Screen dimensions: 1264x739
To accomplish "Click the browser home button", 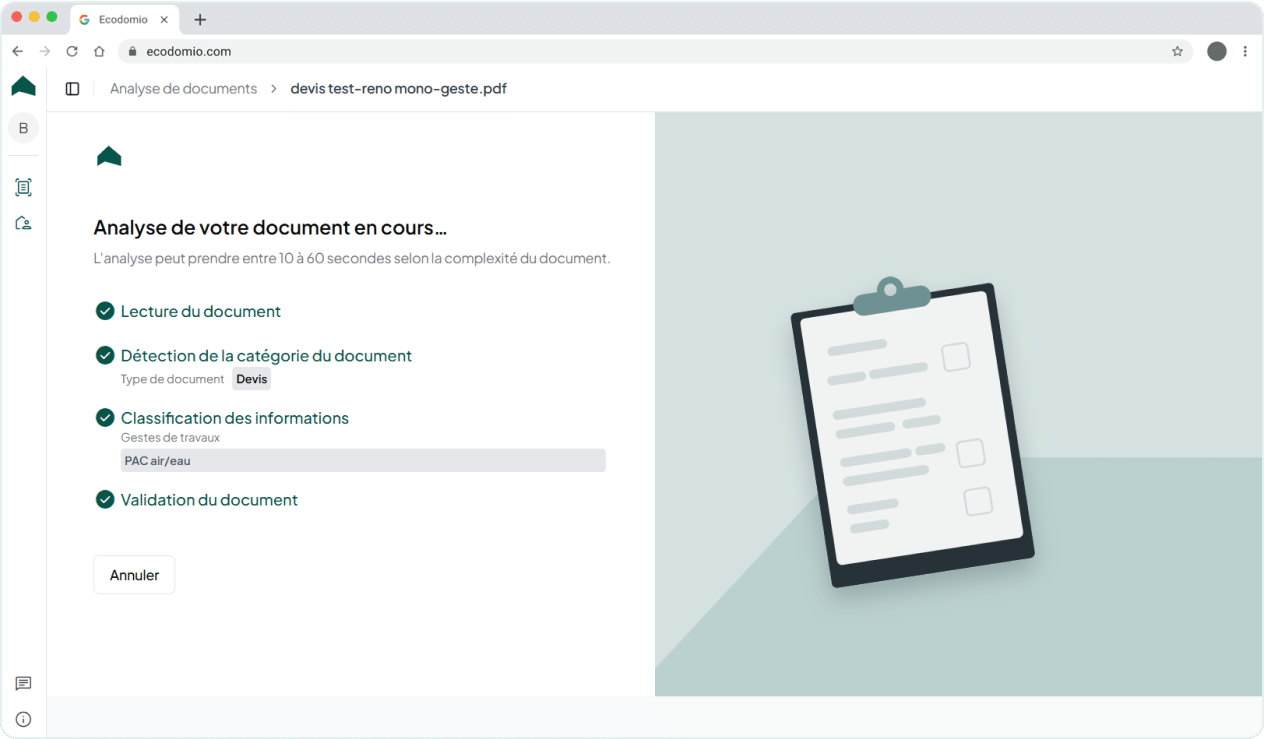I will [99, 51].
